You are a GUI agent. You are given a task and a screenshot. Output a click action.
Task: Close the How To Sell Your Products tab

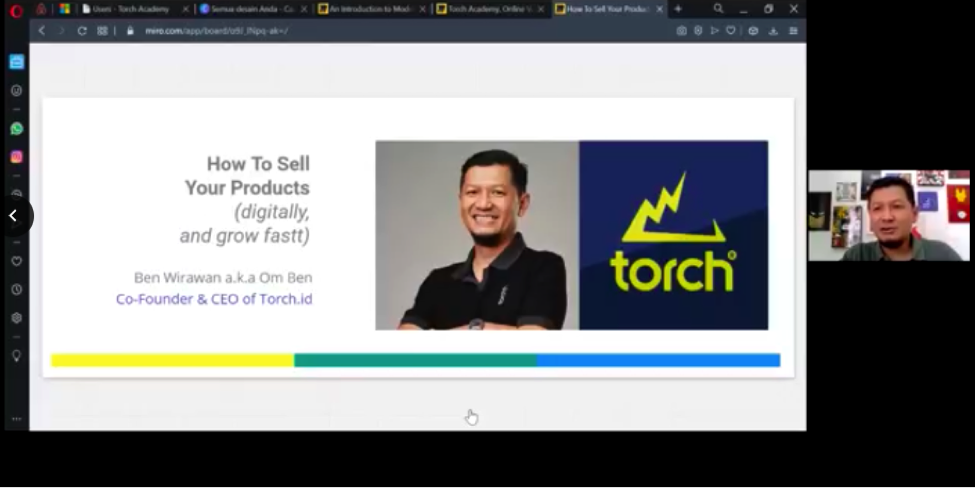click(659, 9)
